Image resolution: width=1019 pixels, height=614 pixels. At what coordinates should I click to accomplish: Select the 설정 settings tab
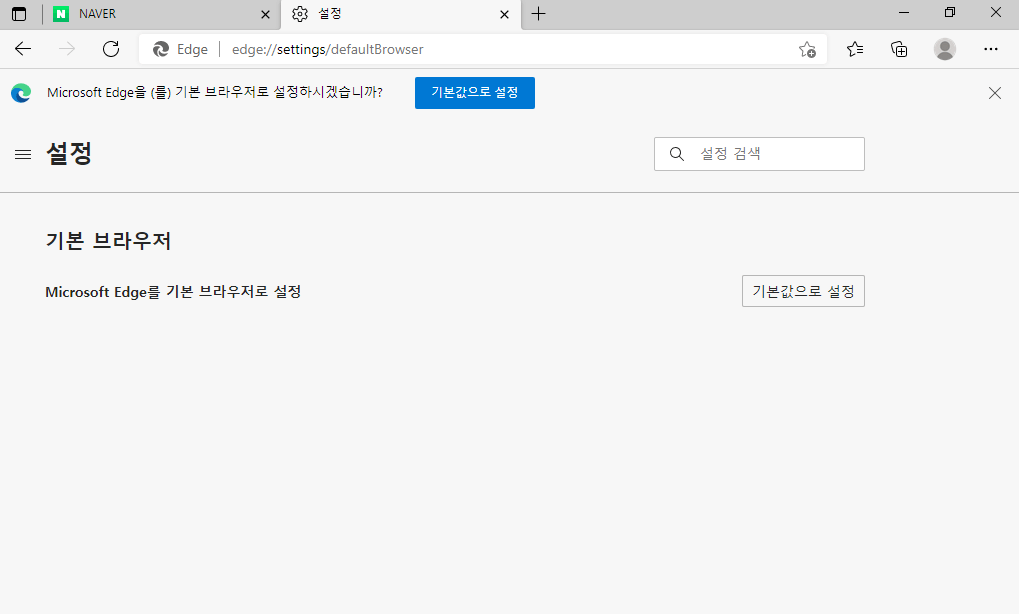point(400,14)
